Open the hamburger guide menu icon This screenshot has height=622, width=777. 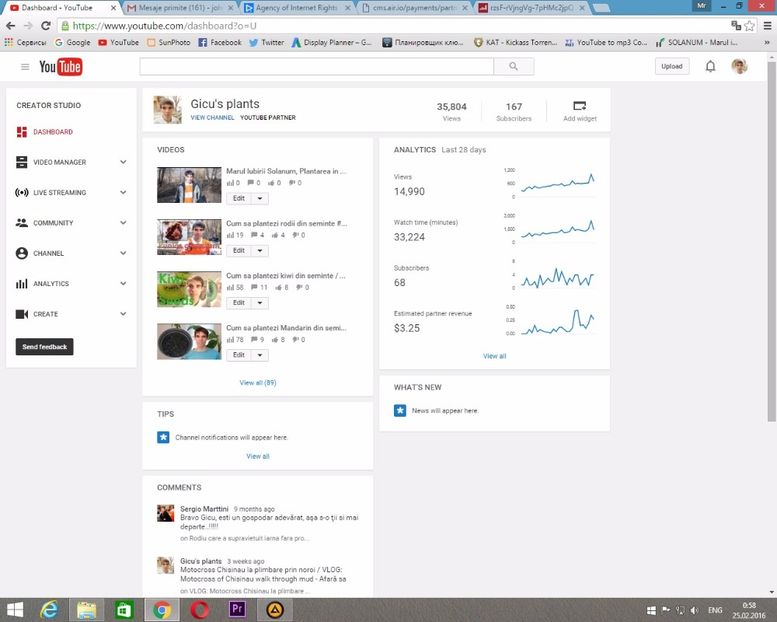25,66
